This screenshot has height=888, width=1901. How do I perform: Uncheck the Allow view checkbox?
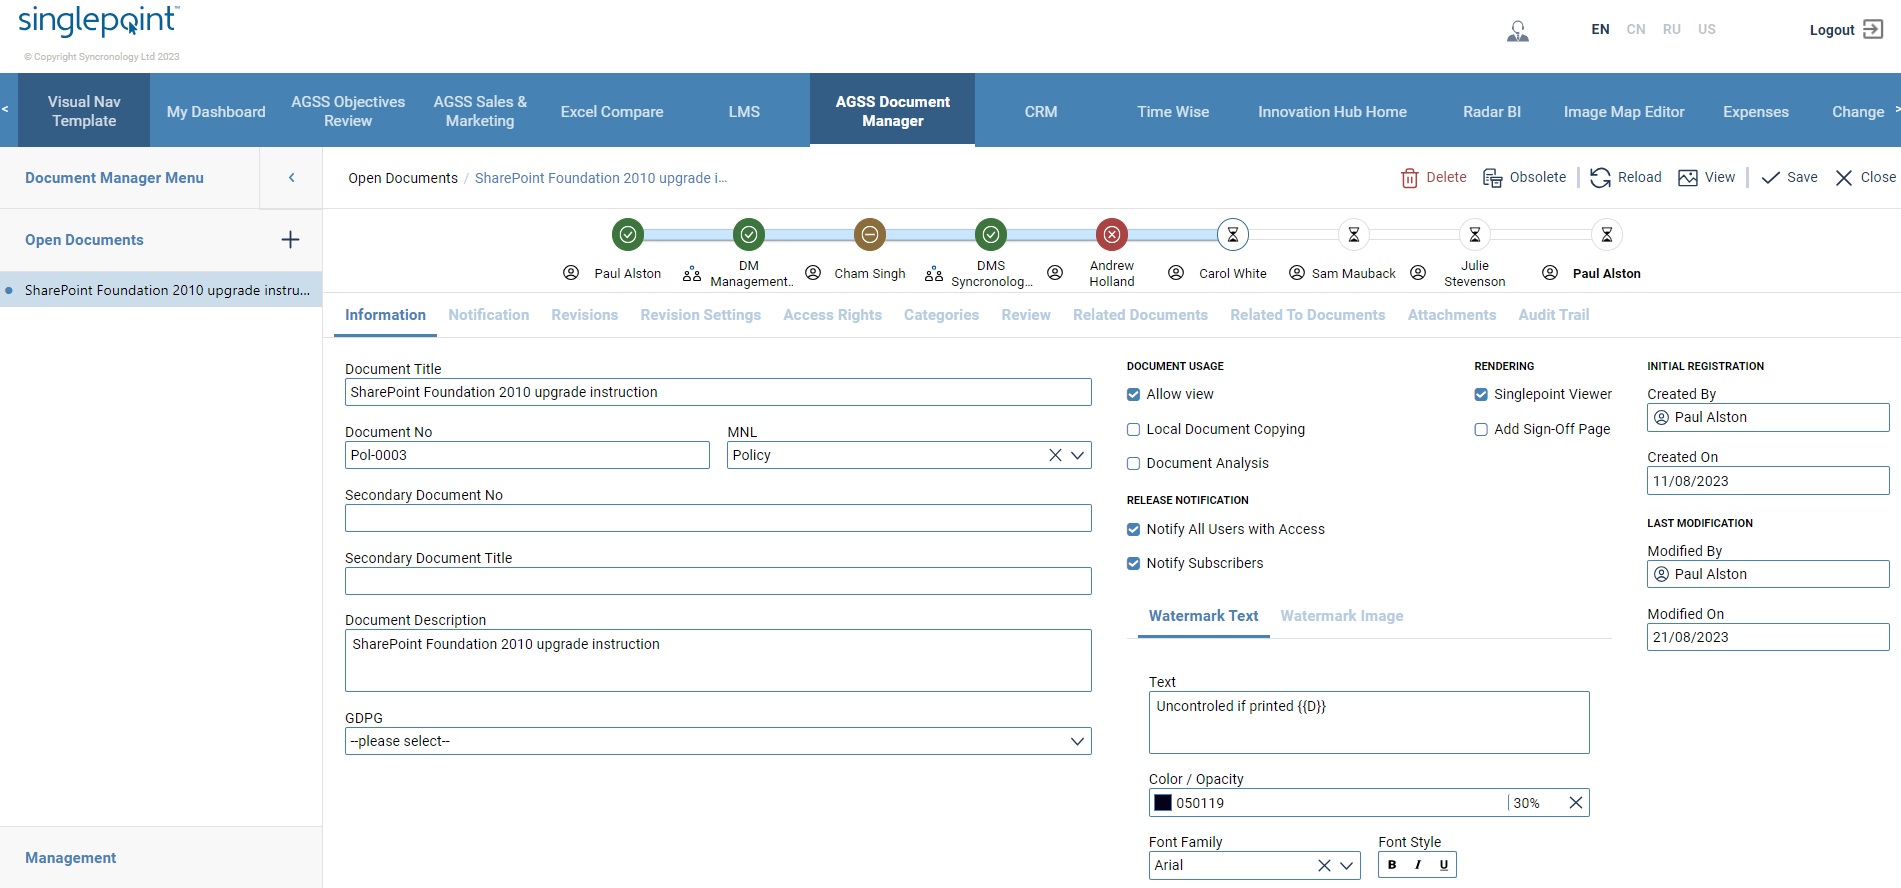pyautogui.click(x=1133, y=395)
